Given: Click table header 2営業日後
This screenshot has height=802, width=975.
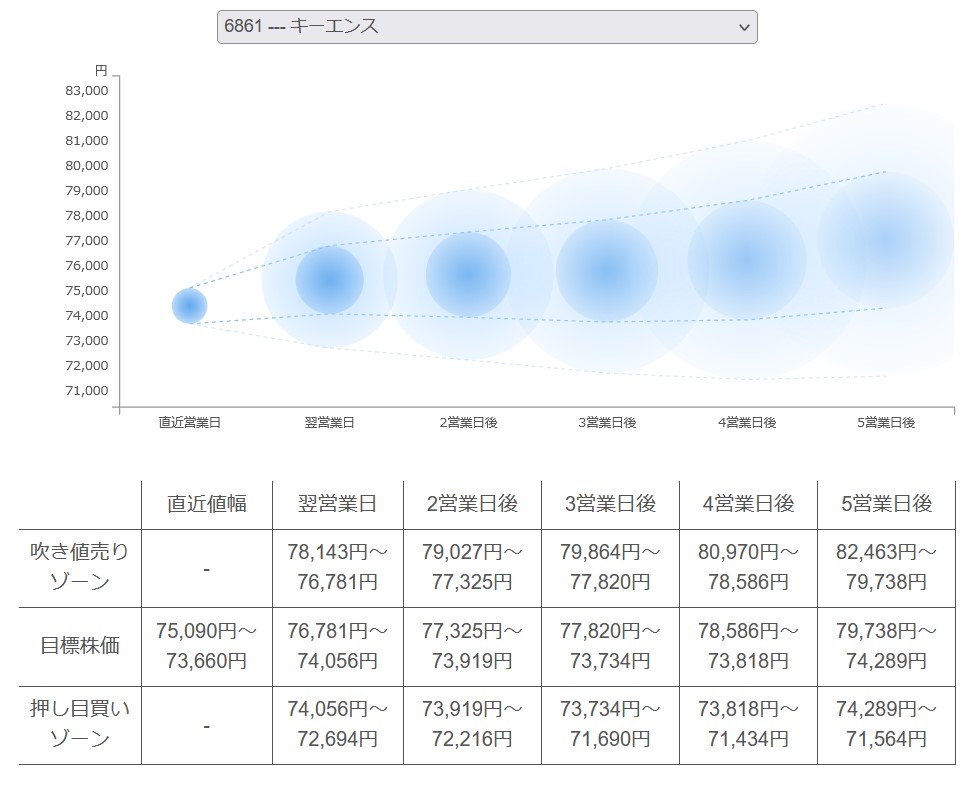Looking at the screenshot, I should point(472,504).
